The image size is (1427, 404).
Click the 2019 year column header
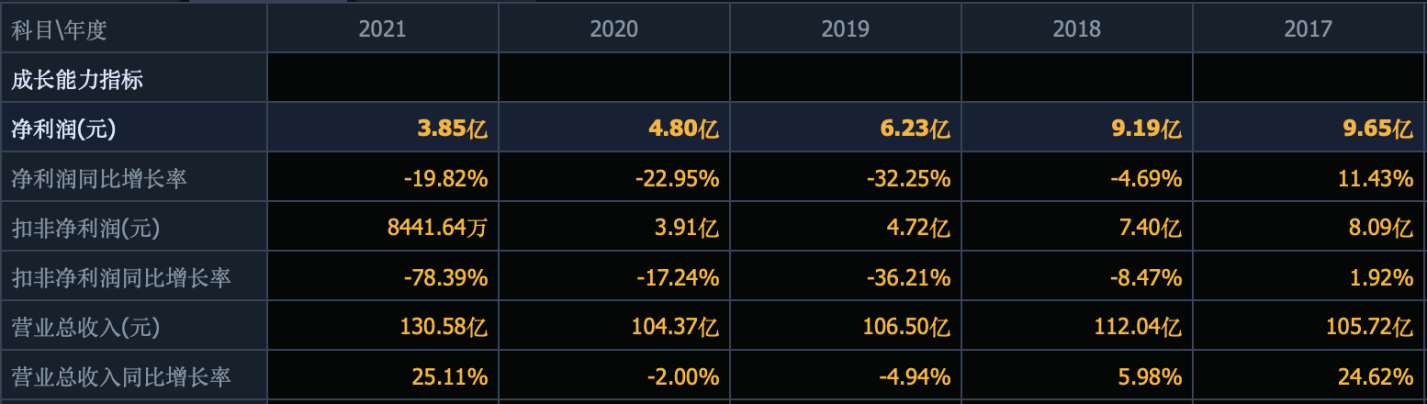coord(845,29)
